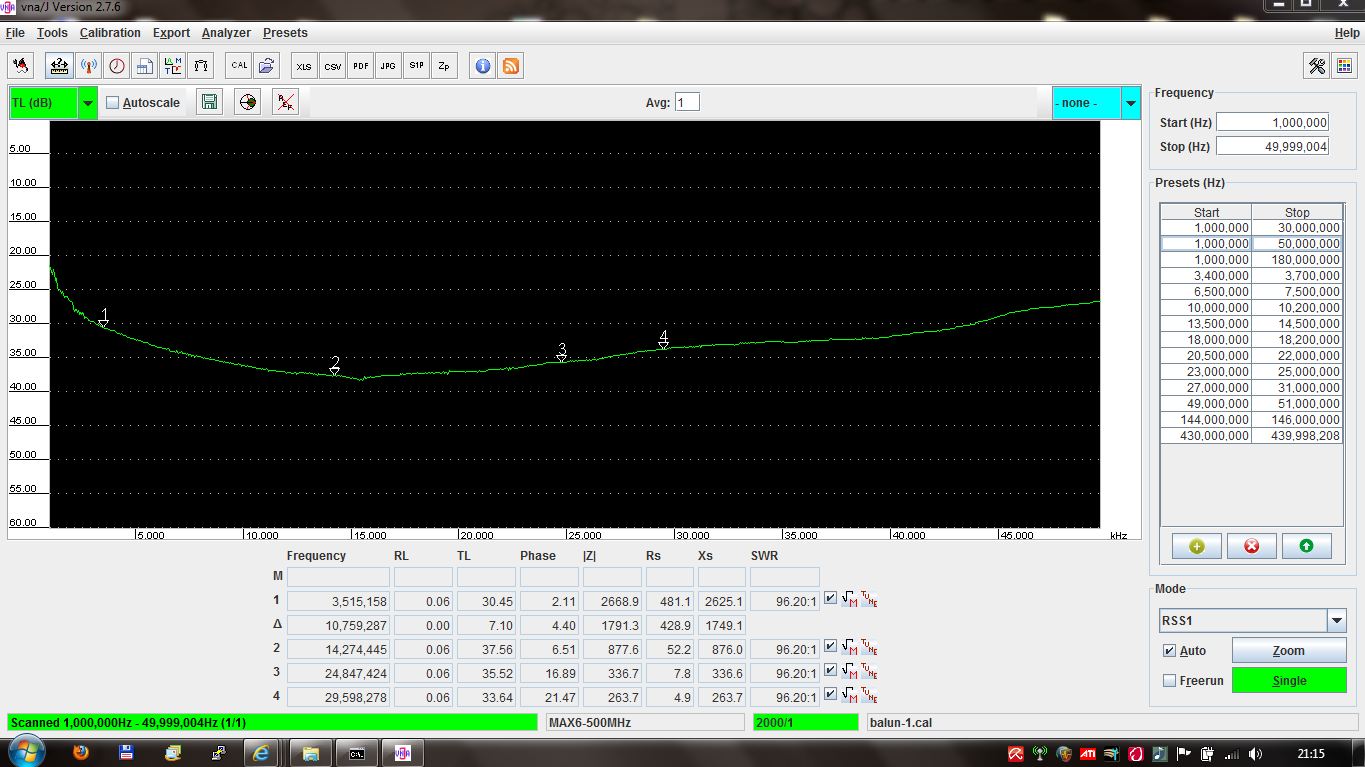Export scan data as XLS

pyautogui.click(x=304, y=66)
